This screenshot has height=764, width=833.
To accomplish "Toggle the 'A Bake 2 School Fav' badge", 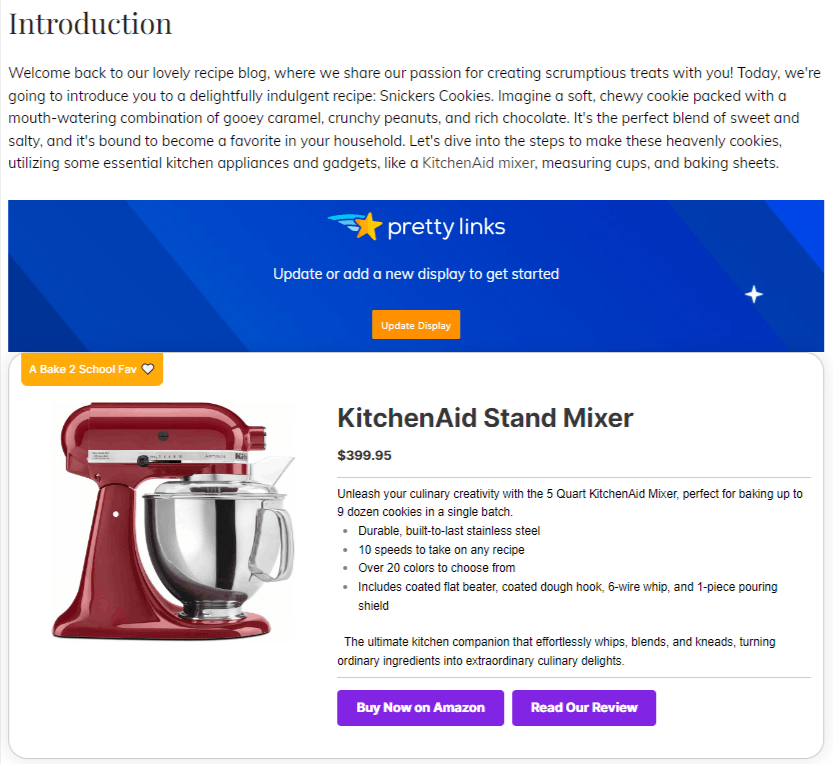I will [91, 368].
